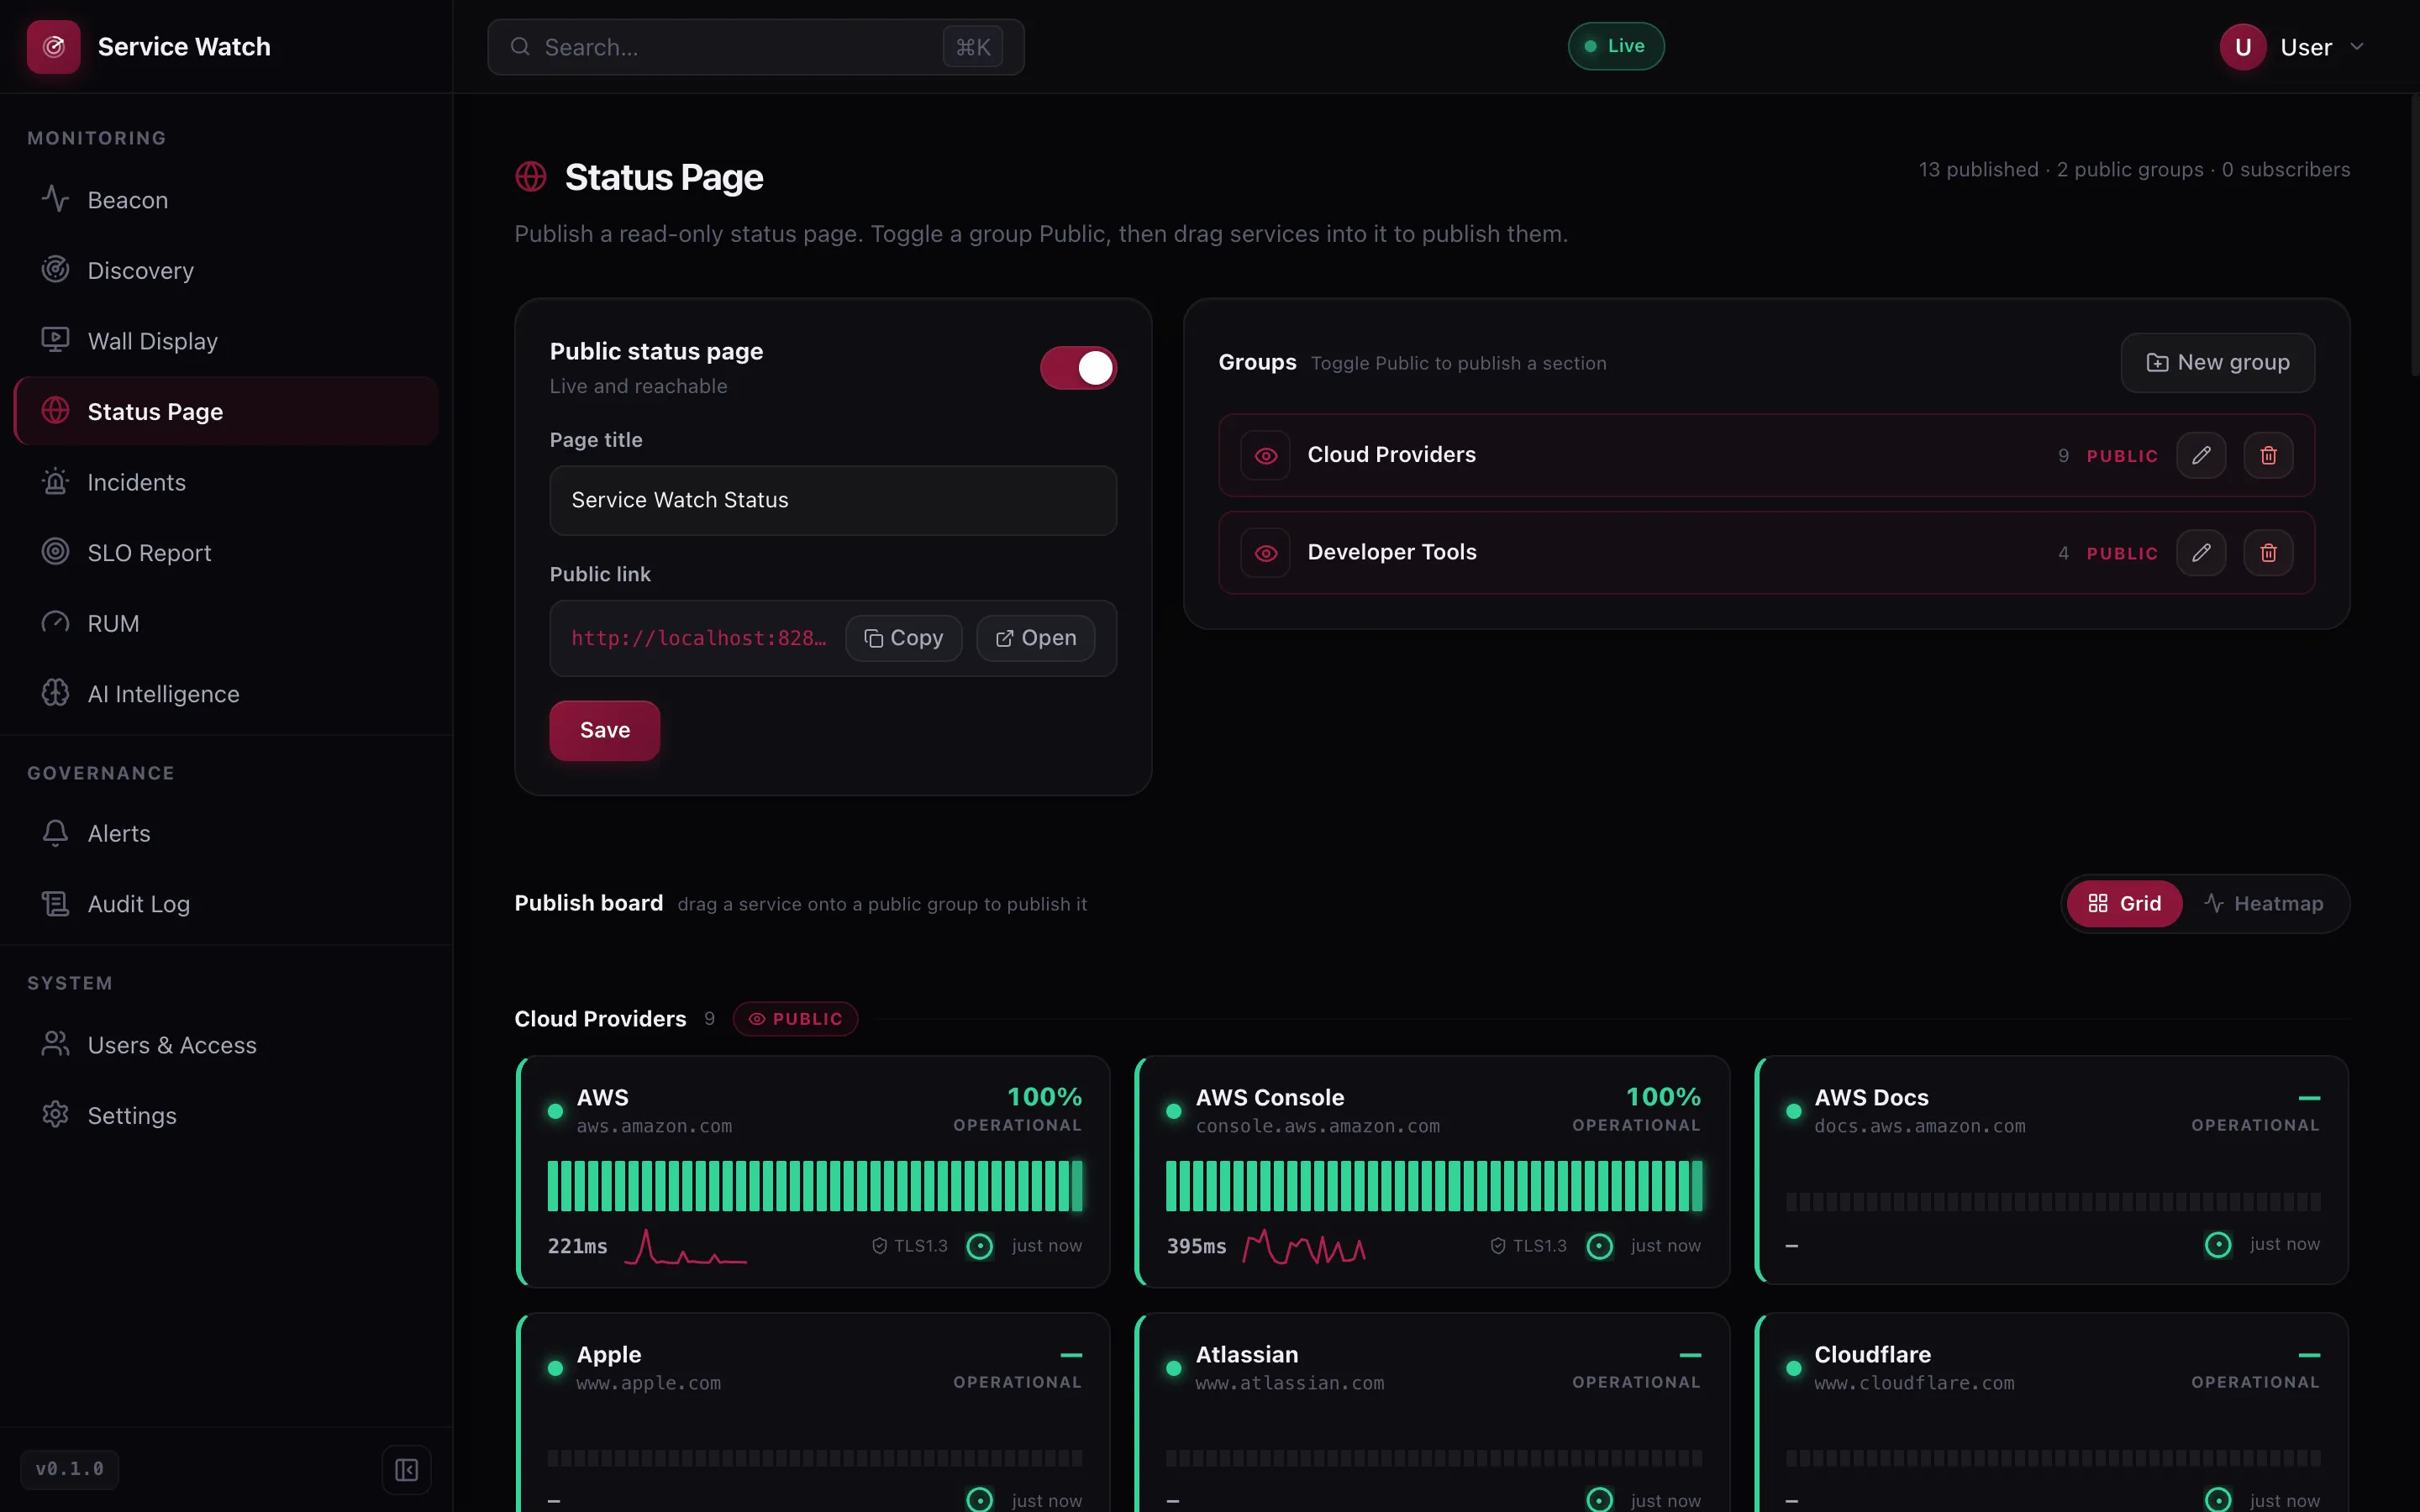
Task: Click AWS card refresh circle icon
Action: pos(980,1246)
